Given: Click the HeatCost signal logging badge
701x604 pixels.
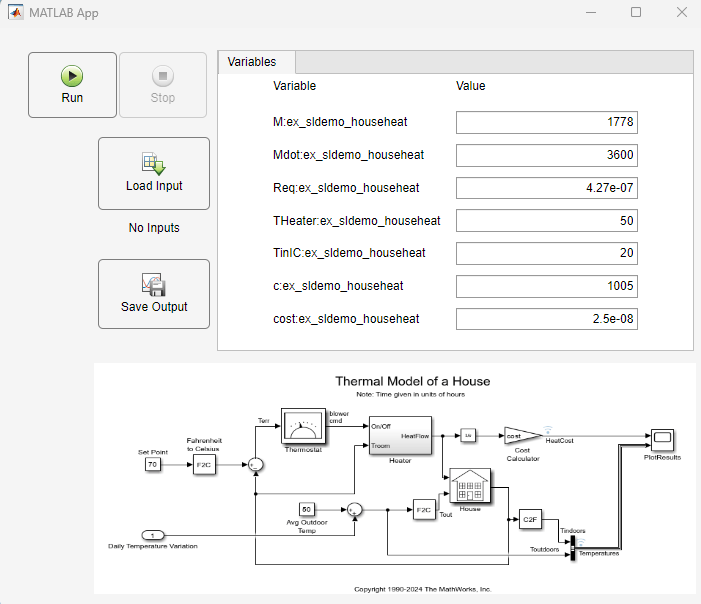Looking at the screenshot, I should 548,430.
